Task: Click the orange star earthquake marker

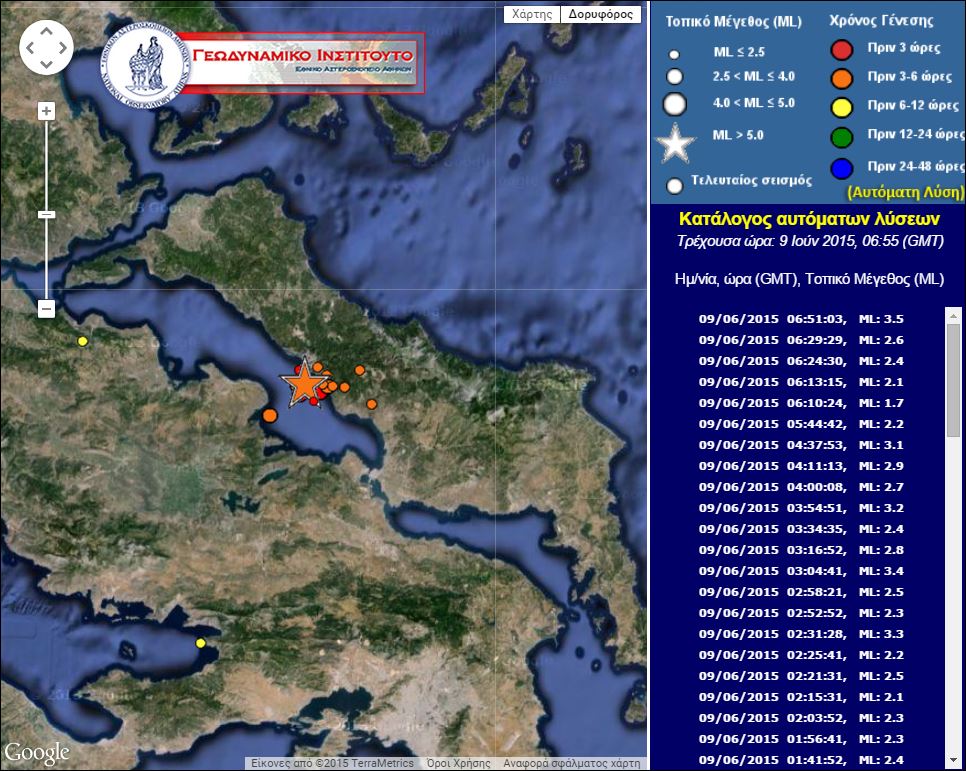Action: (x=301, y=384)
